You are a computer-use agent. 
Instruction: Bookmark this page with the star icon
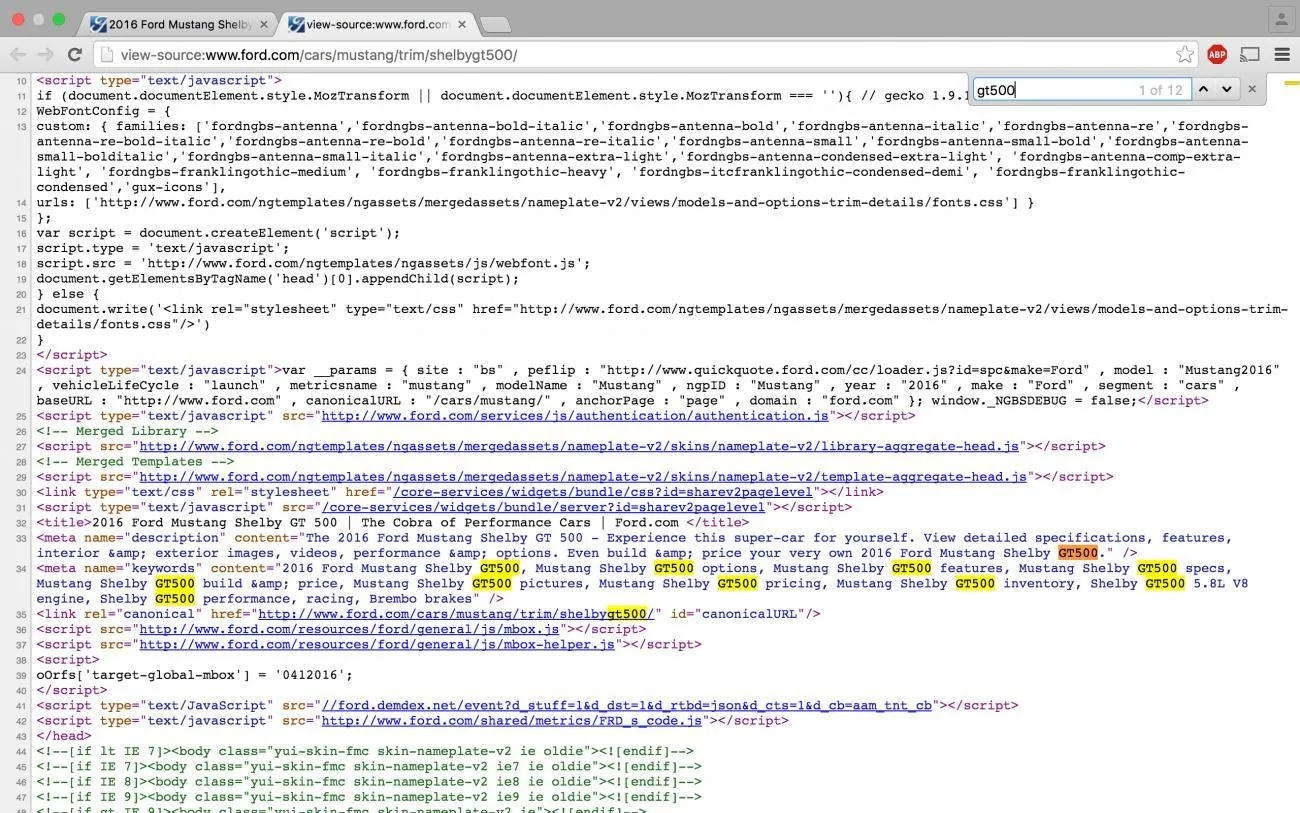point(1185,55)
